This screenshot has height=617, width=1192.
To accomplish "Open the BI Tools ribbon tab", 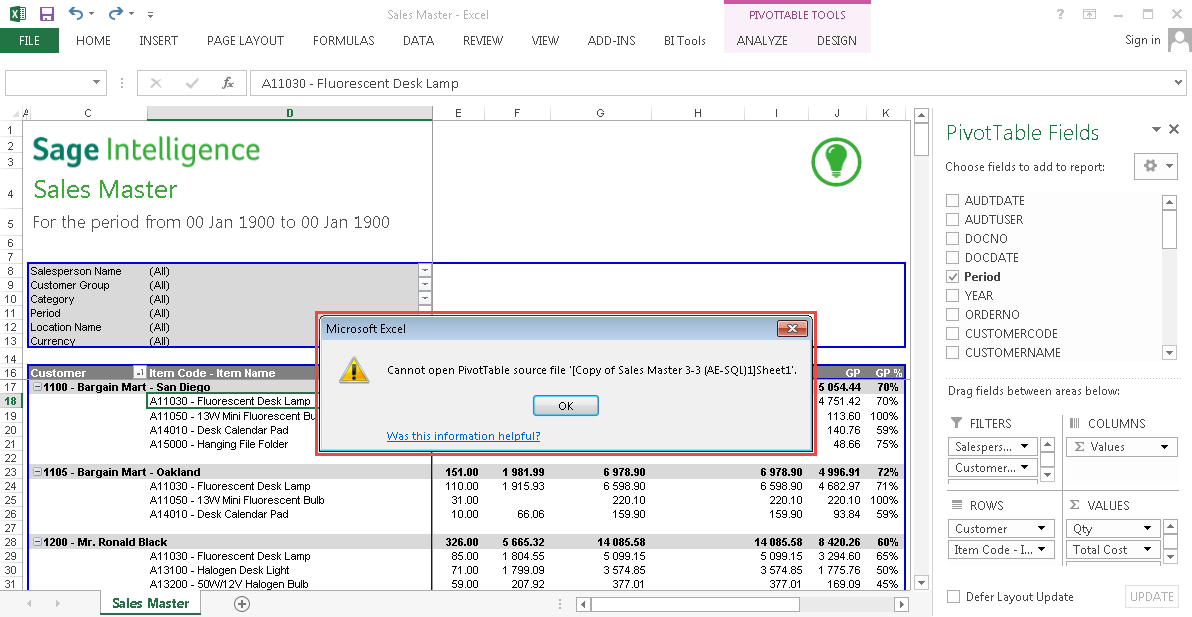I will 684,40.
